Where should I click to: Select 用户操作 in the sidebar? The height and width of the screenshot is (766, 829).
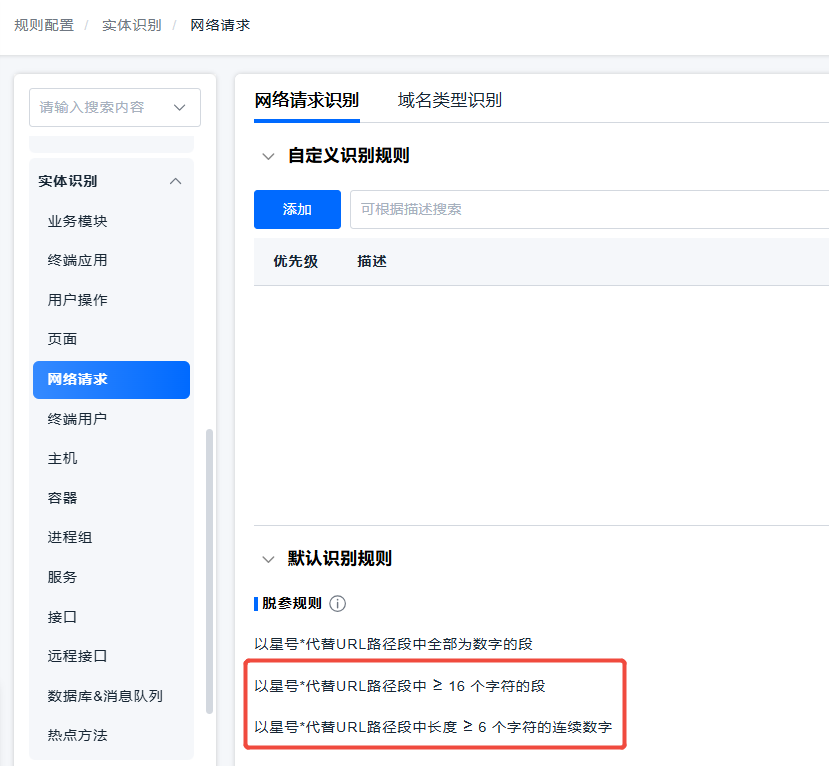pyautogui.click(x=77, y=300)
